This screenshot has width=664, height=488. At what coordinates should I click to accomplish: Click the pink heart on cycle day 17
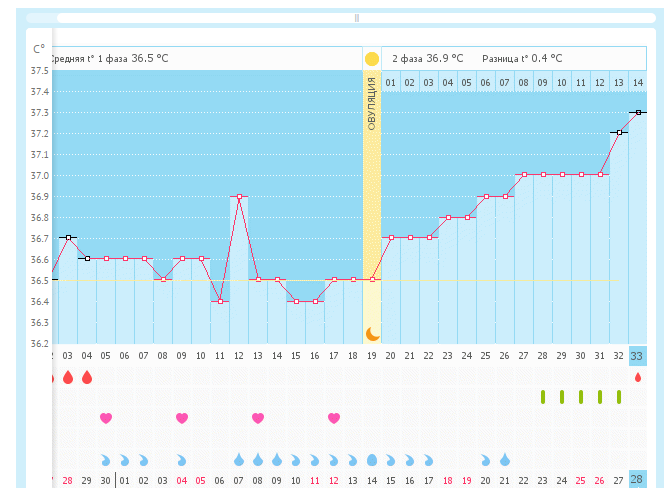click(x=334, y=418)
